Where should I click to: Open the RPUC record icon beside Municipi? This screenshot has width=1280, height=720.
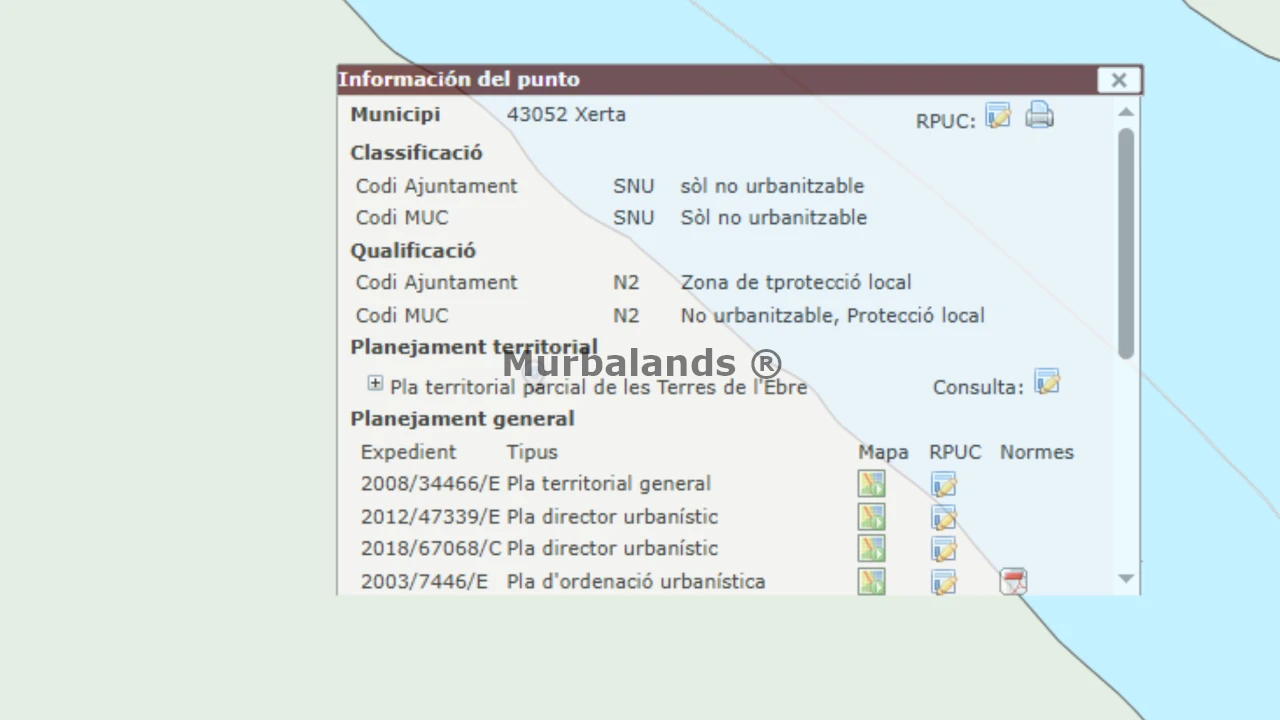coord(998,117)
